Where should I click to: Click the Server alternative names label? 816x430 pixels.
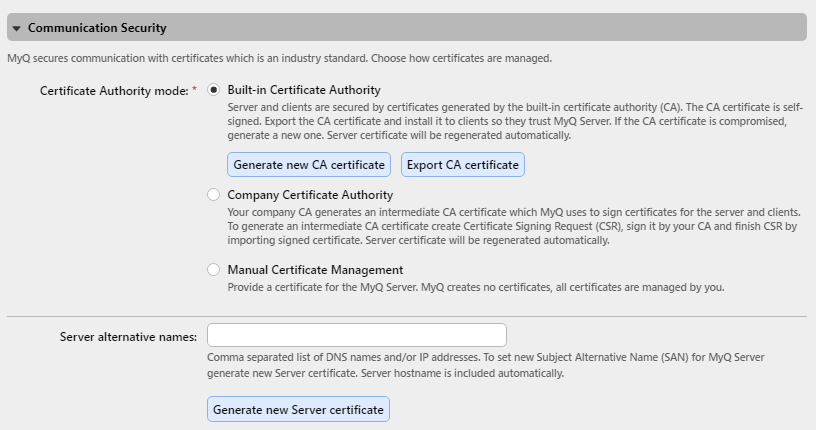coord(129,337)
